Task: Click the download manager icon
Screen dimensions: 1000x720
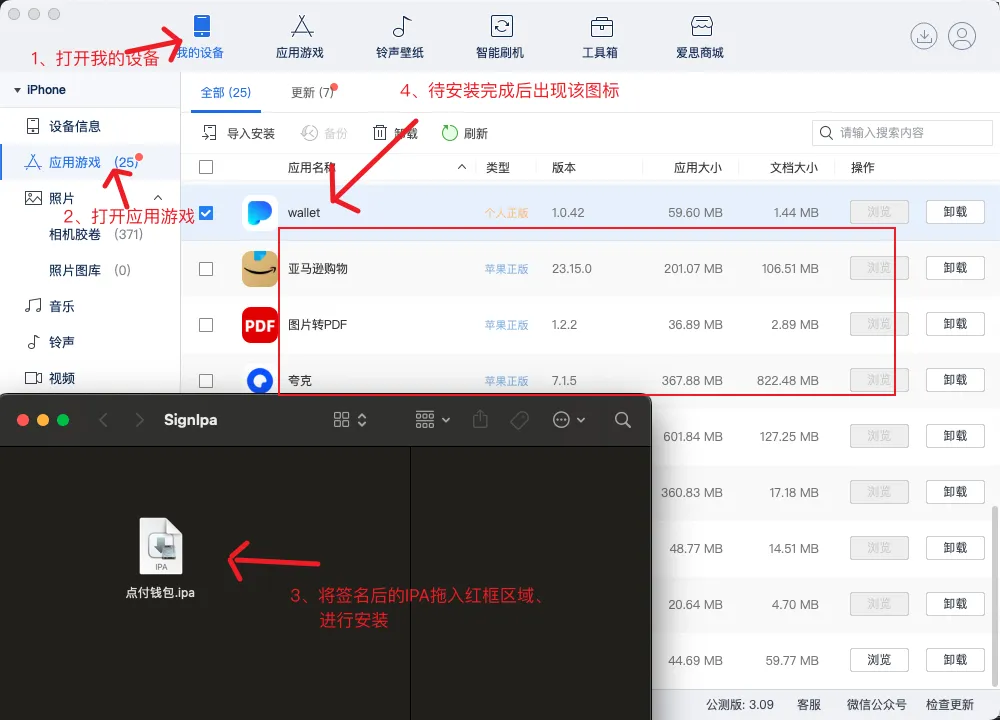Action: click(923, 37)
